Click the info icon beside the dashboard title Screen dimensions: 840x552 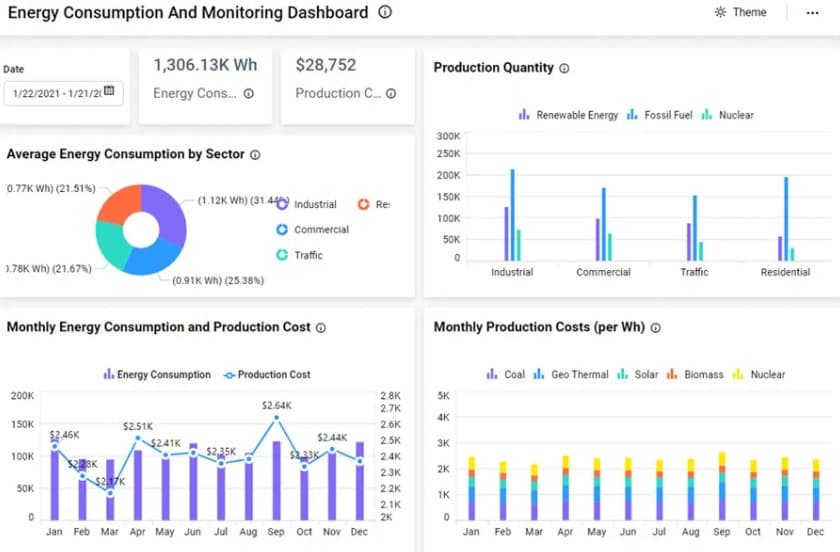pyautogui.click(x=385, y=12)
